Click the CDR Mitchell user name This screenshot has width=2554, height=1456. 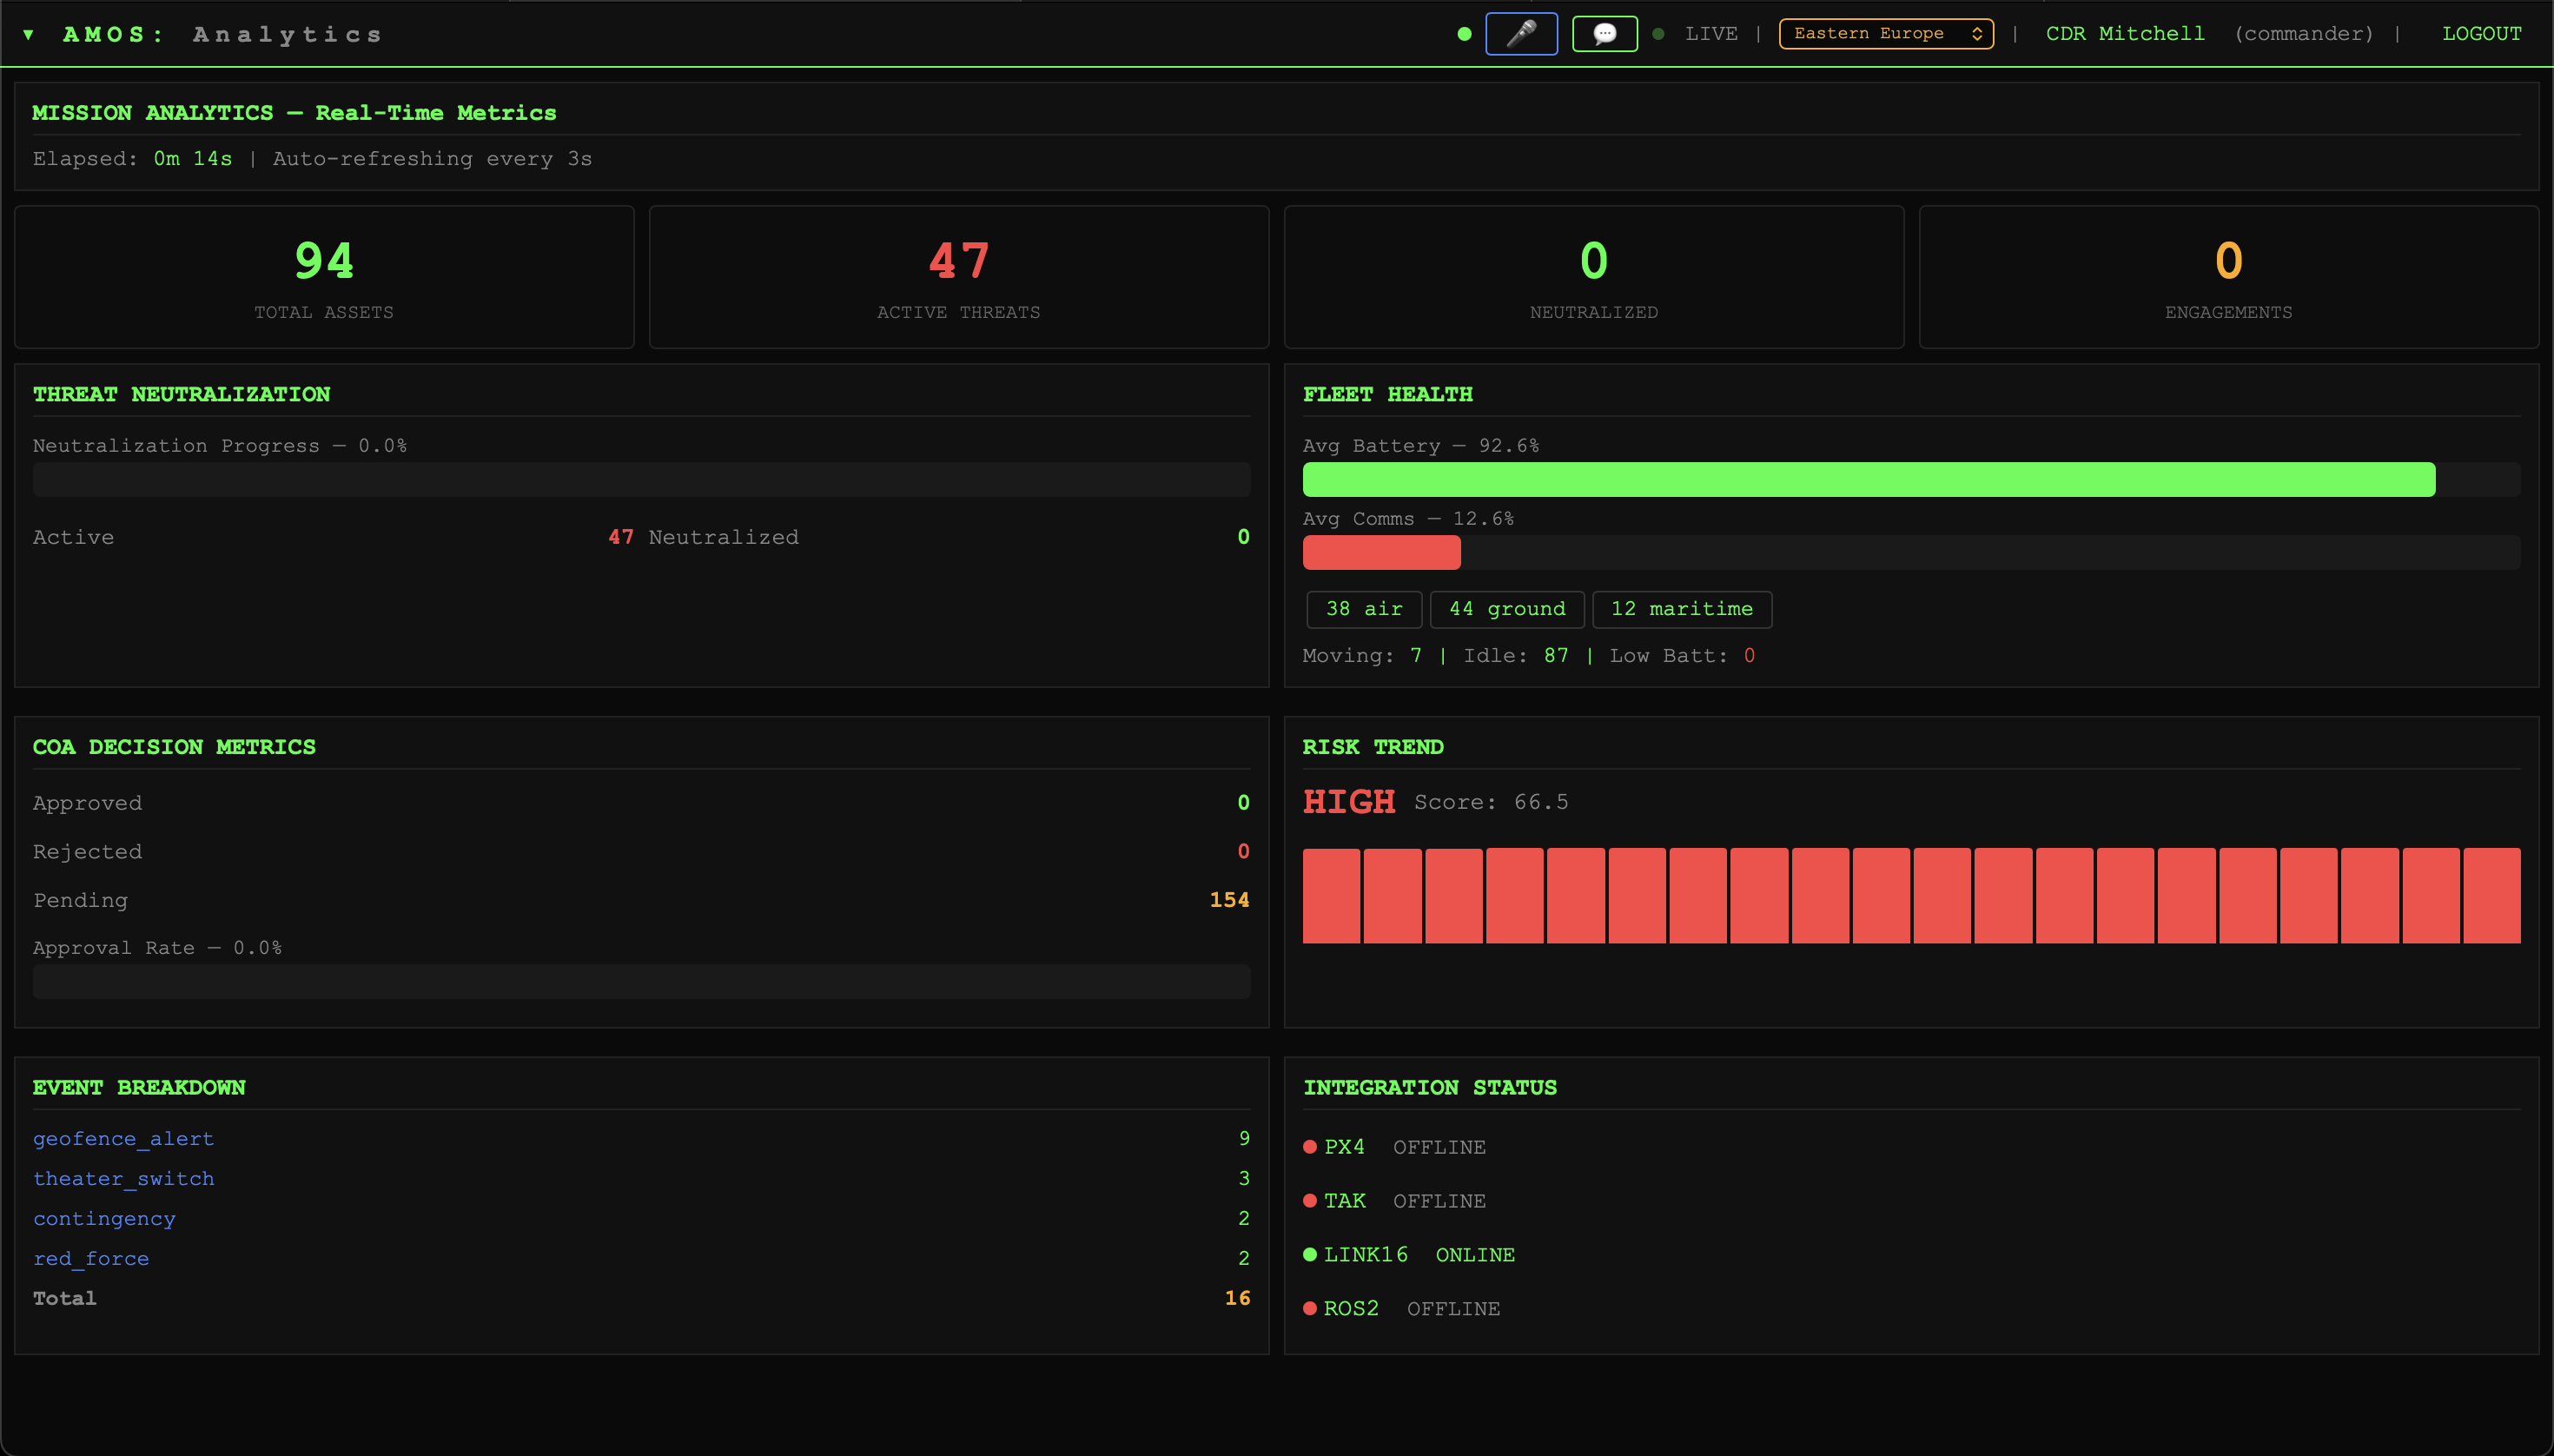pyautogui.click(x=2125, y=34)
